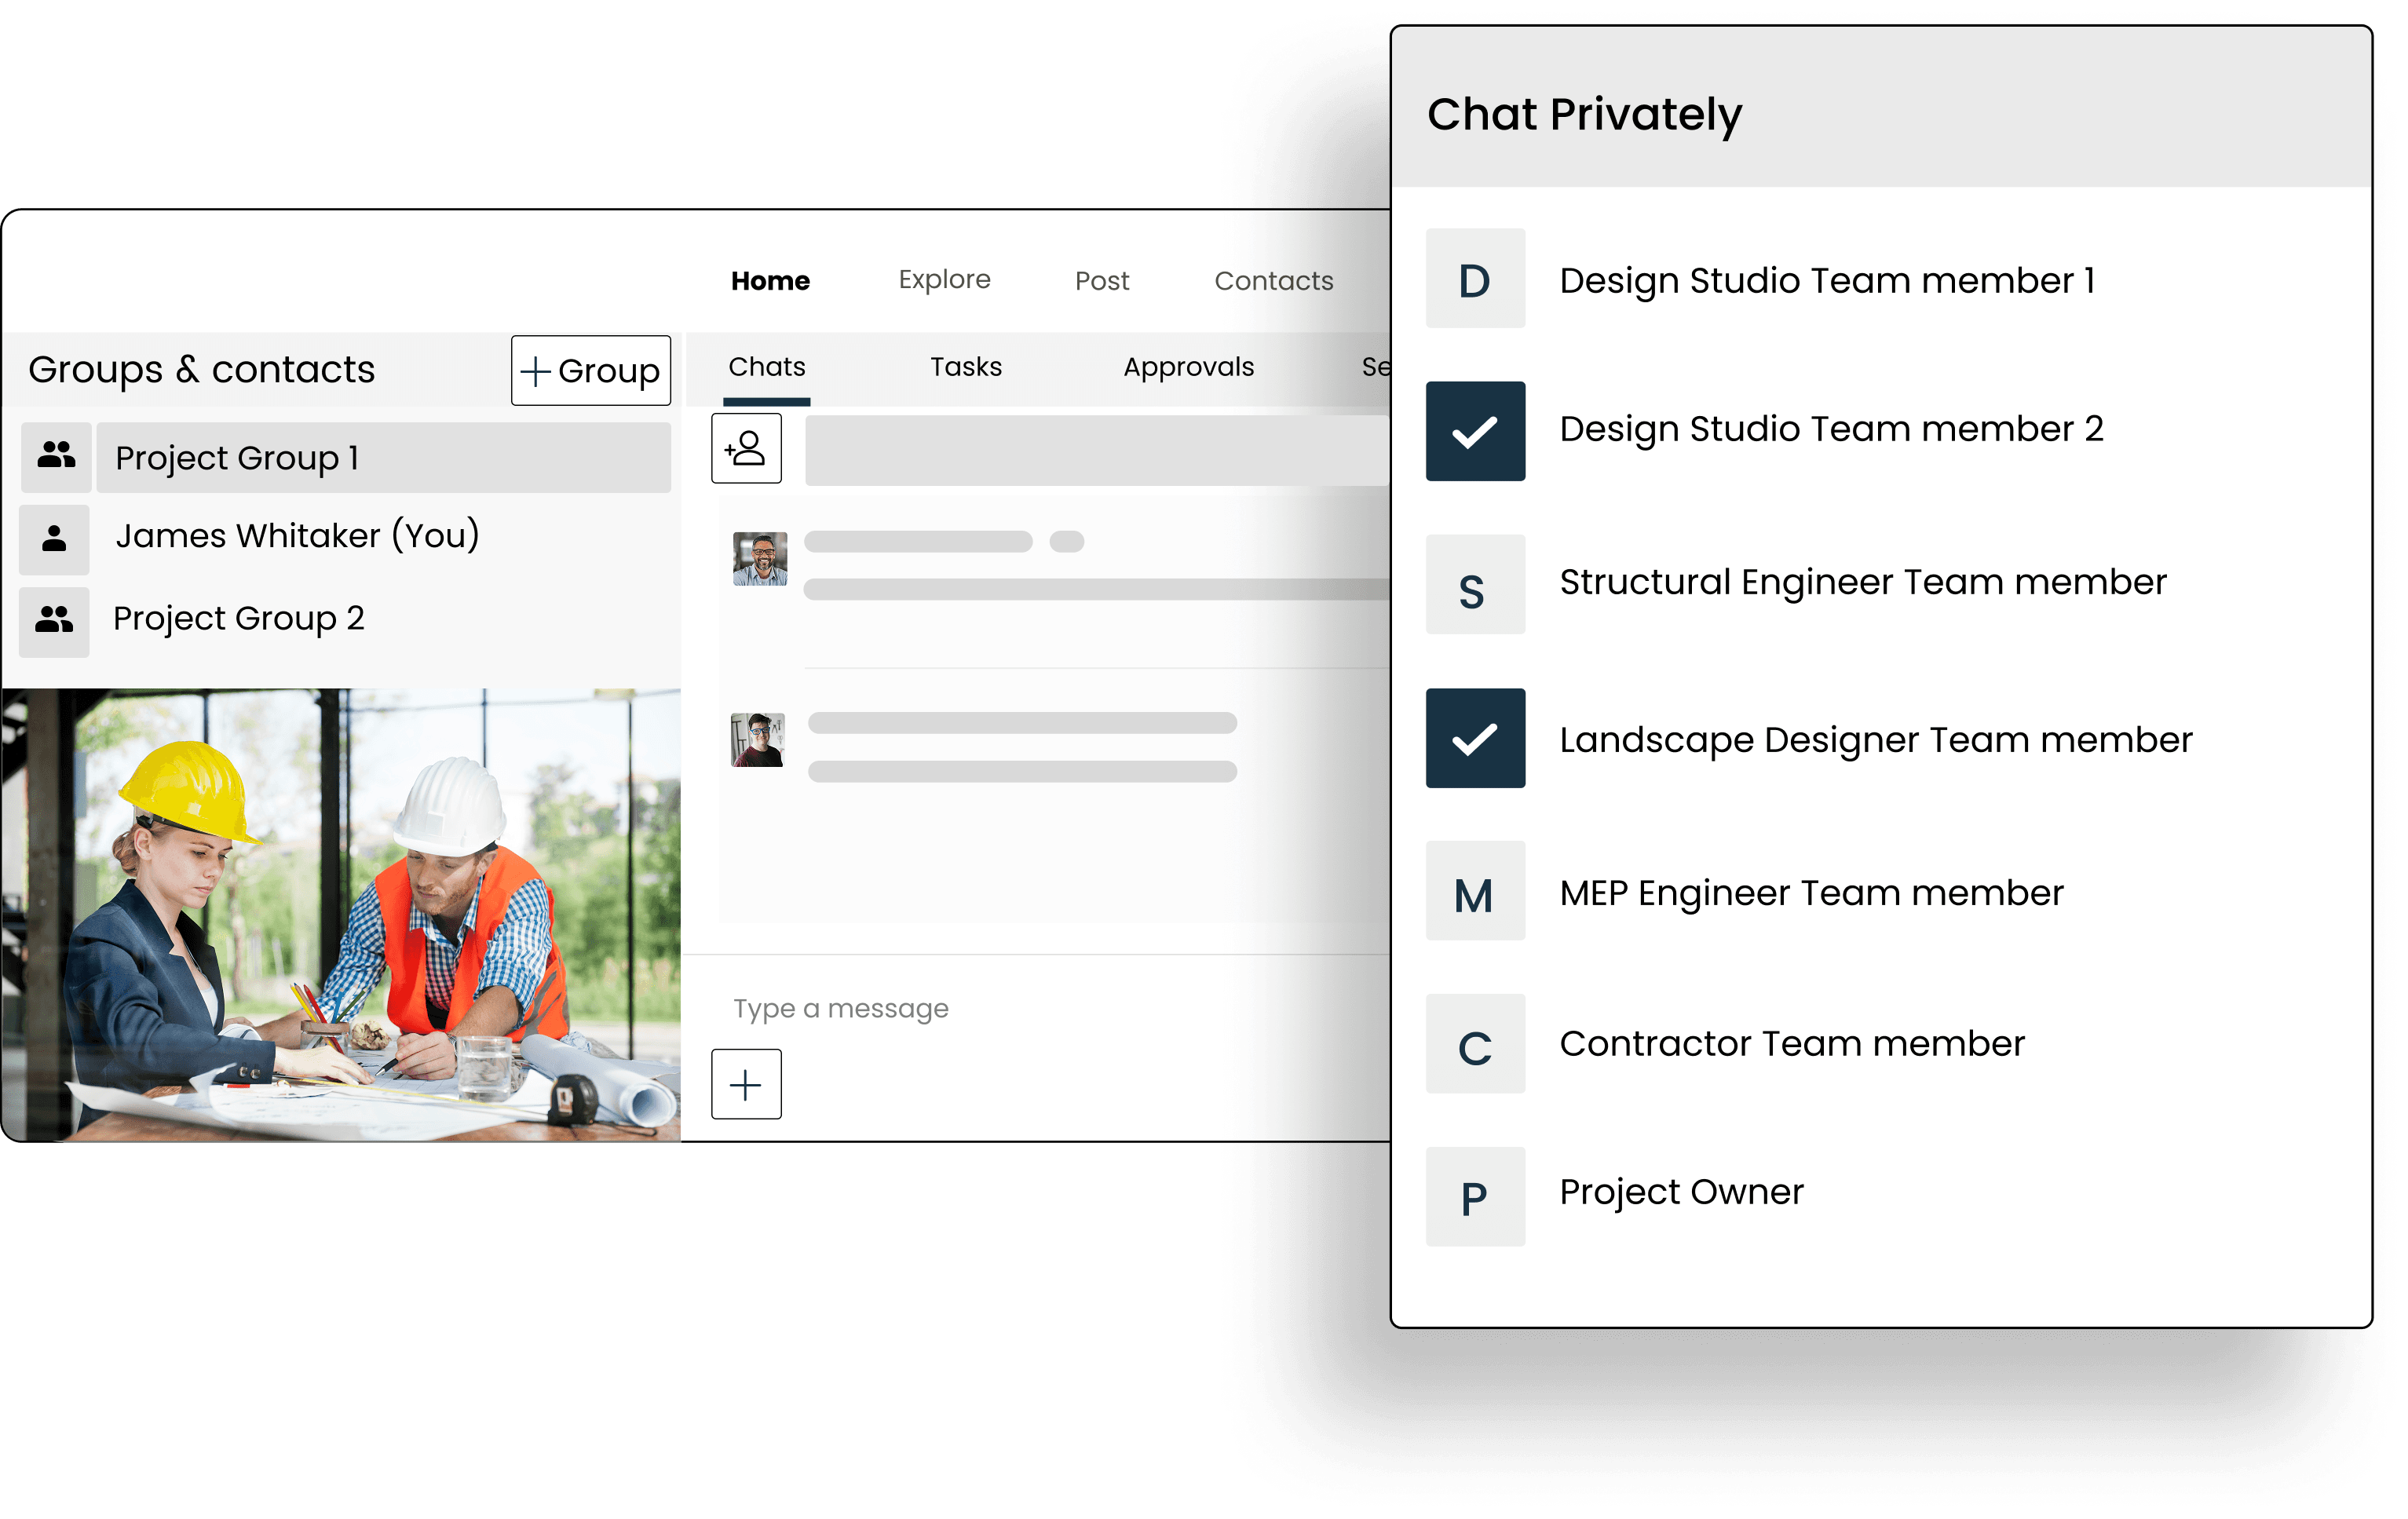The width and height of the screenshot is (2408, 1519).
Task: Select Project Group 2 in contacts list
Action: 239,619
